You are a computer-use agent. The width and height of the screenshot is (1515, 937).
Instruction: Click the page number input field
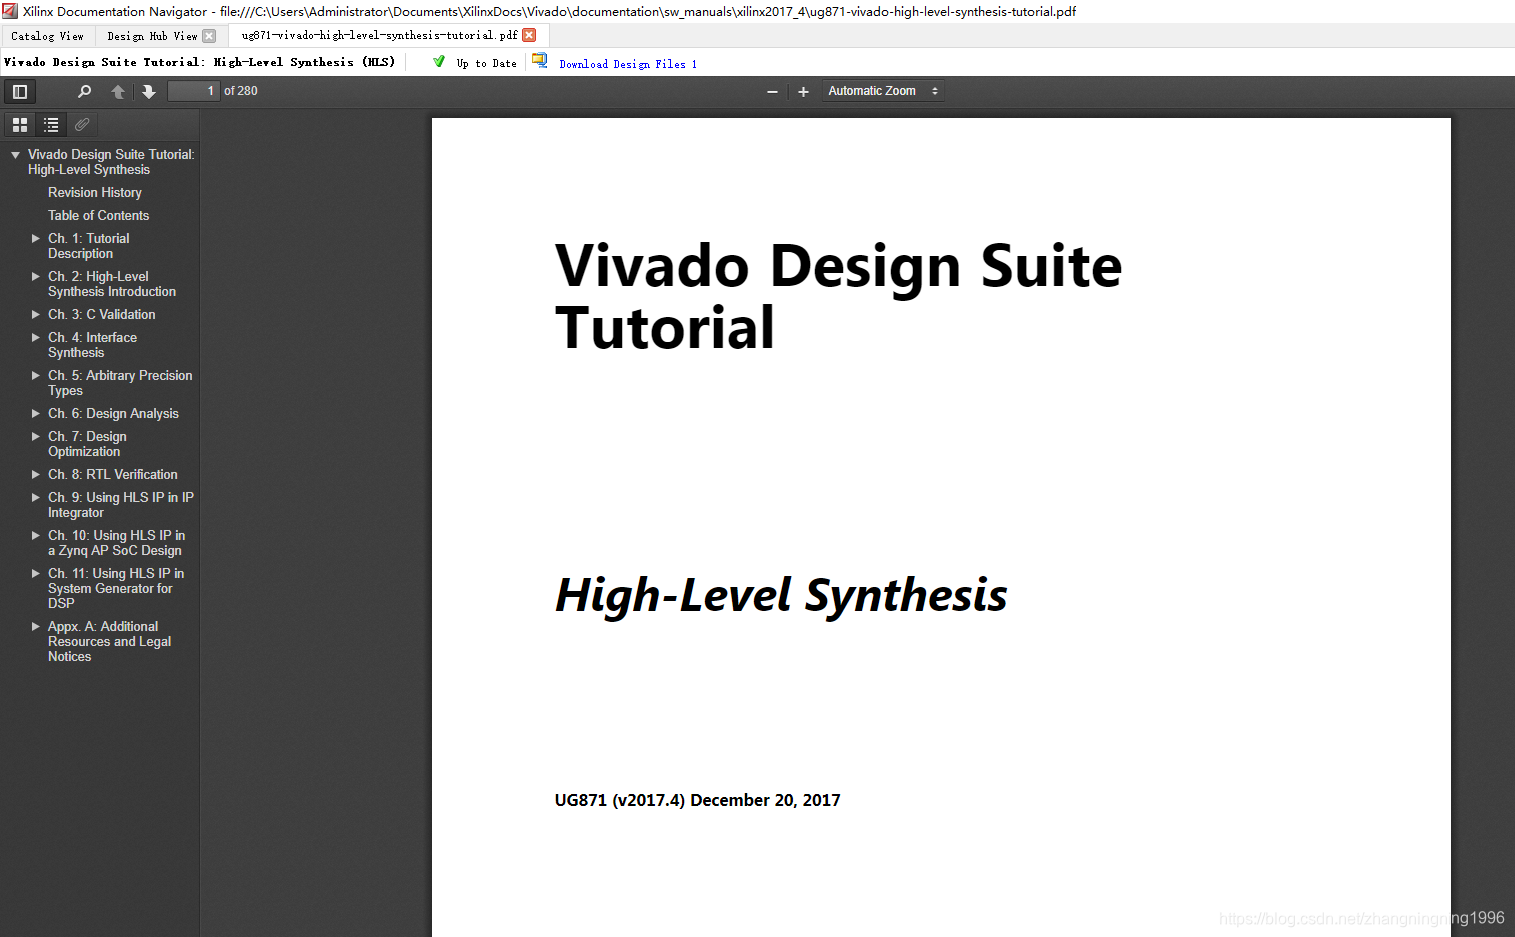(x=193, y=91)
